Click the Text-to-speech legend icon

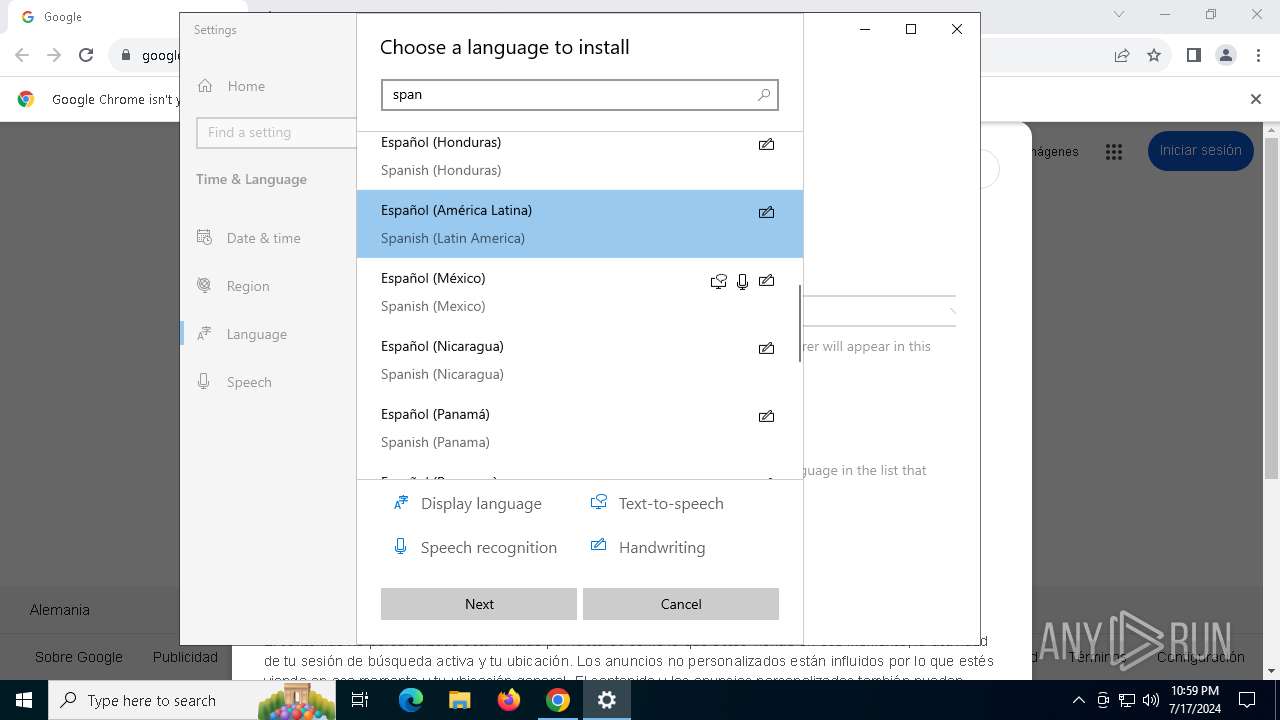[x=598, y=502]
